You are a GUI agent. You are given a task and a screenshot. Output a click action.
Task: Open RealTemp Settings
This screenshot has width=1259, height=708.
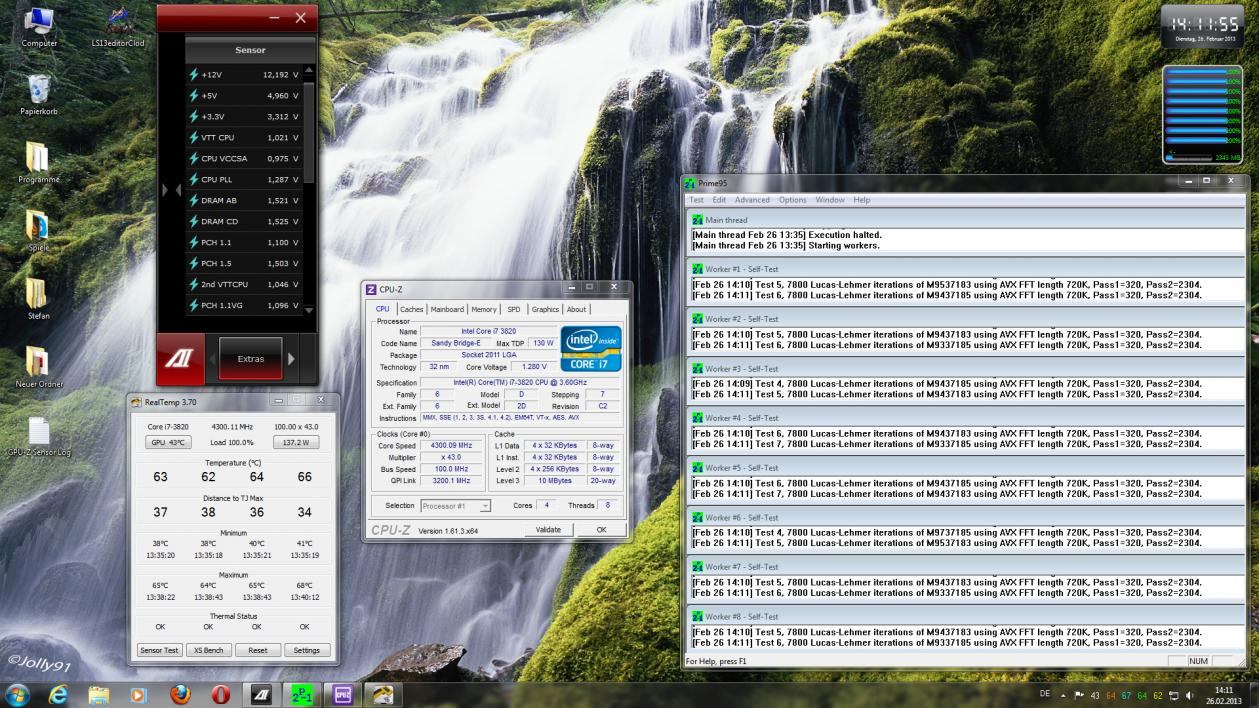tap(306, 650)
